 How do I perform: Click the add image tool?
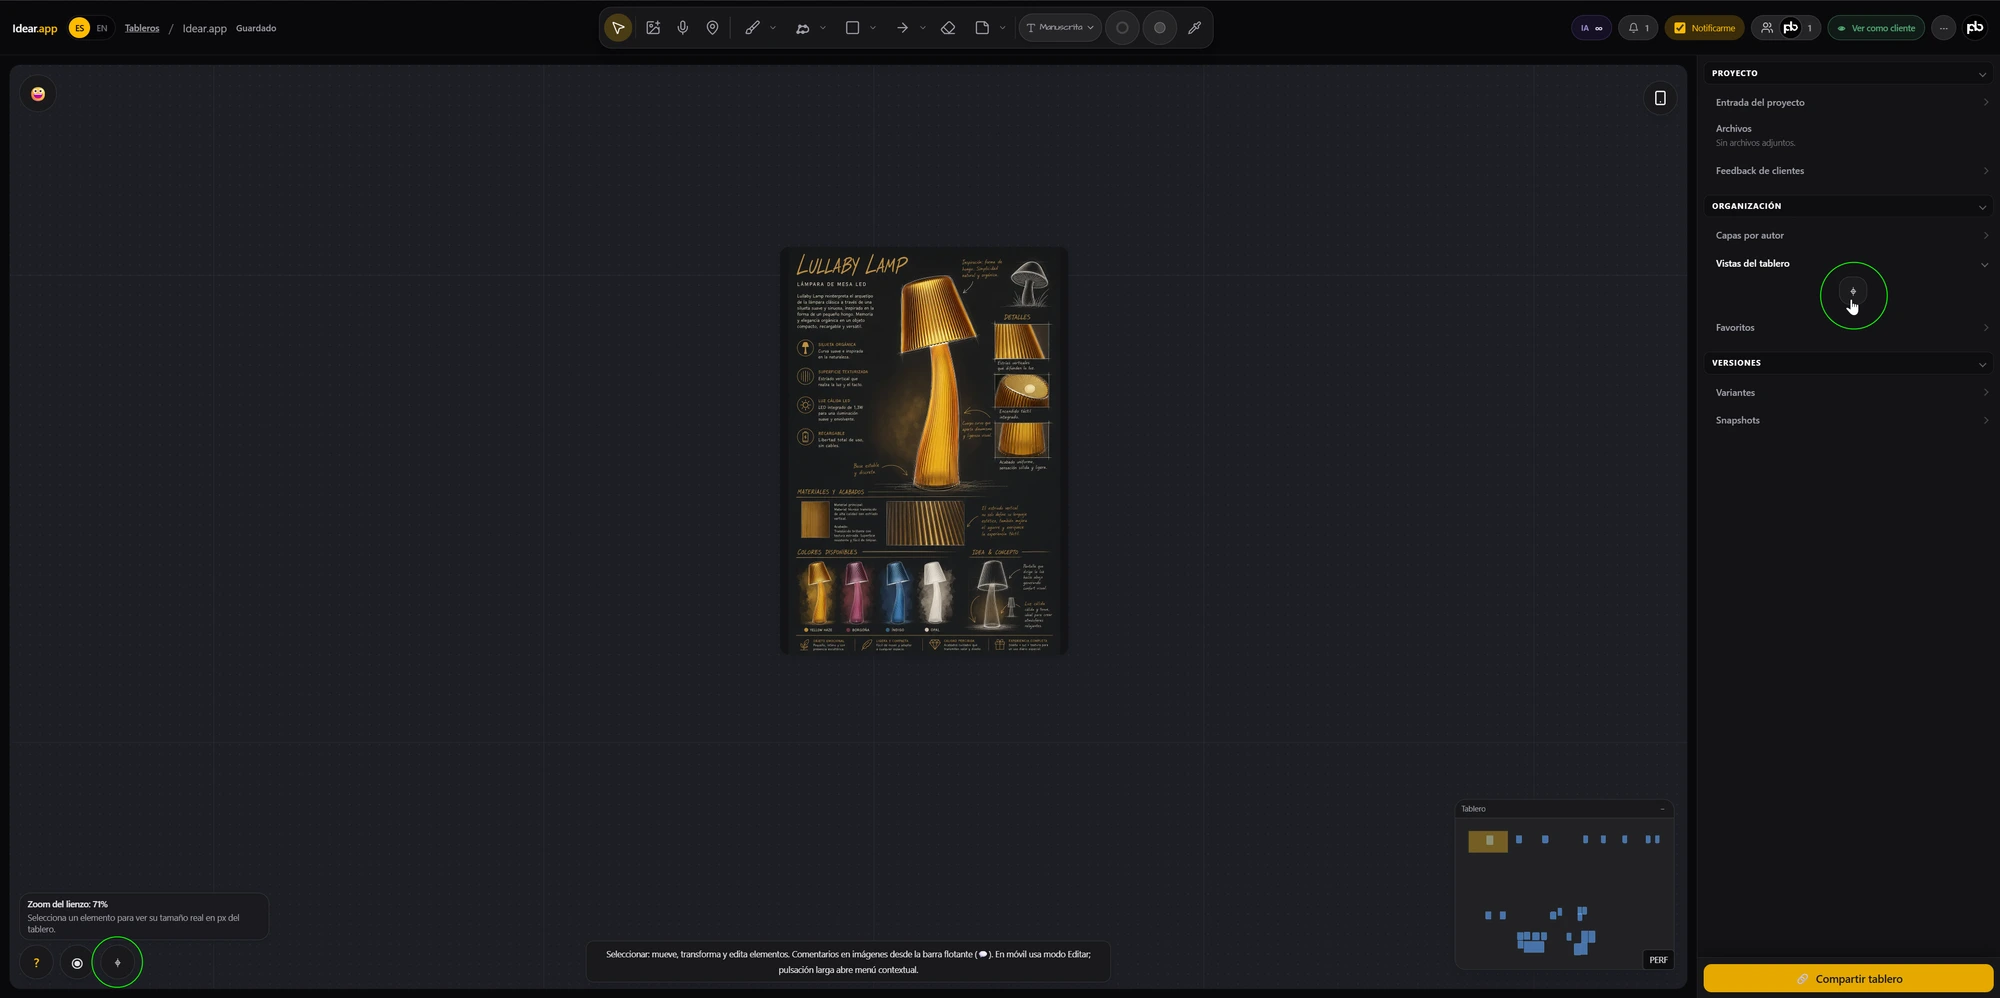point(653,28)
